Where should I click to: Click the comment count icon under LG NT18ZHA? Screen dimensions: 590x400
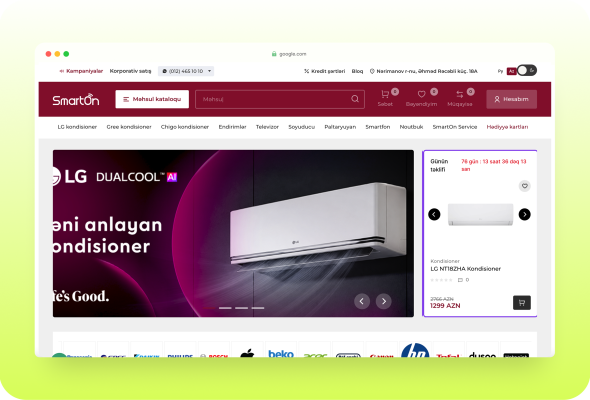click(460, 280)
